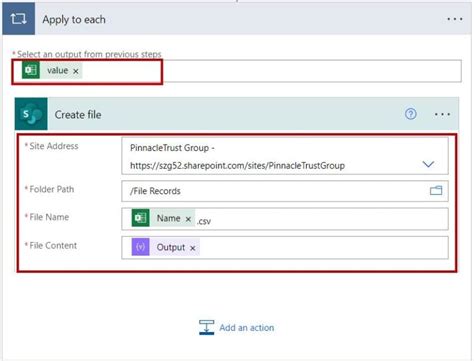The width and height of the screenshot is (474, 361).
Task: Click the Output dynamic content token
Action: tap(166, 247)
